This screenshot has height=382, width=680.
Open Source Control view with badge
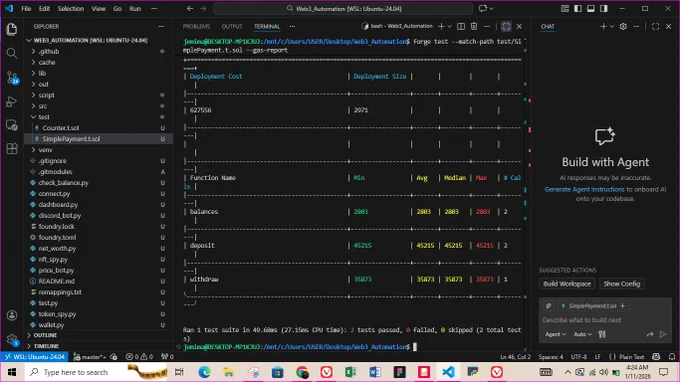coord(12,78)
